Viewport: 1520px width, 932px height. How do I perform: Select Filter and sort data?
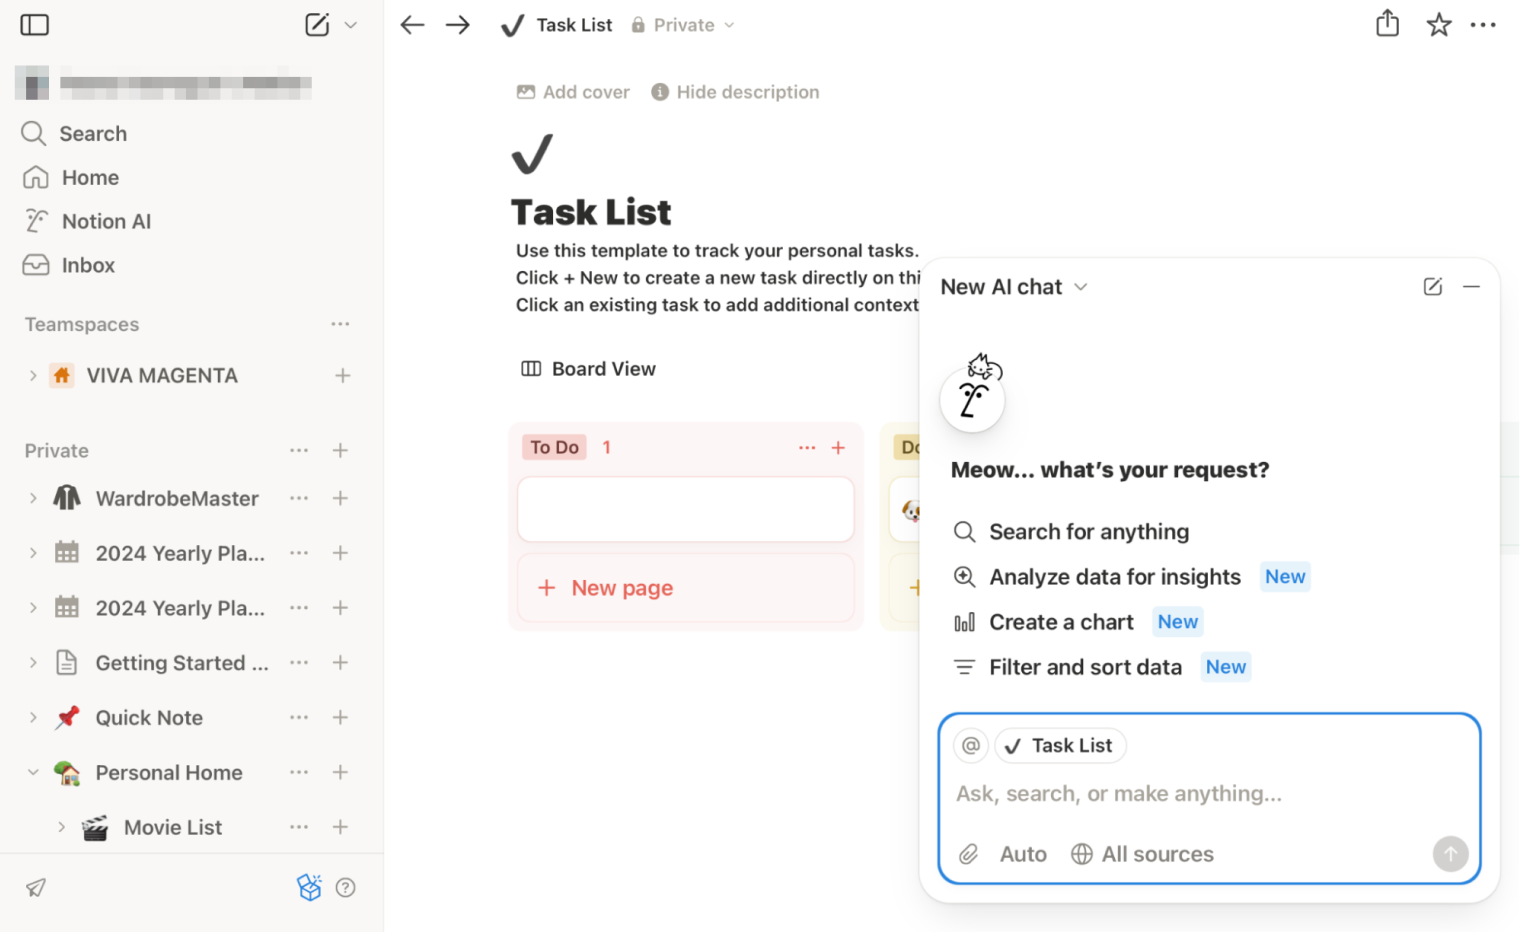pyautogui.click(x=1101, y=667)
